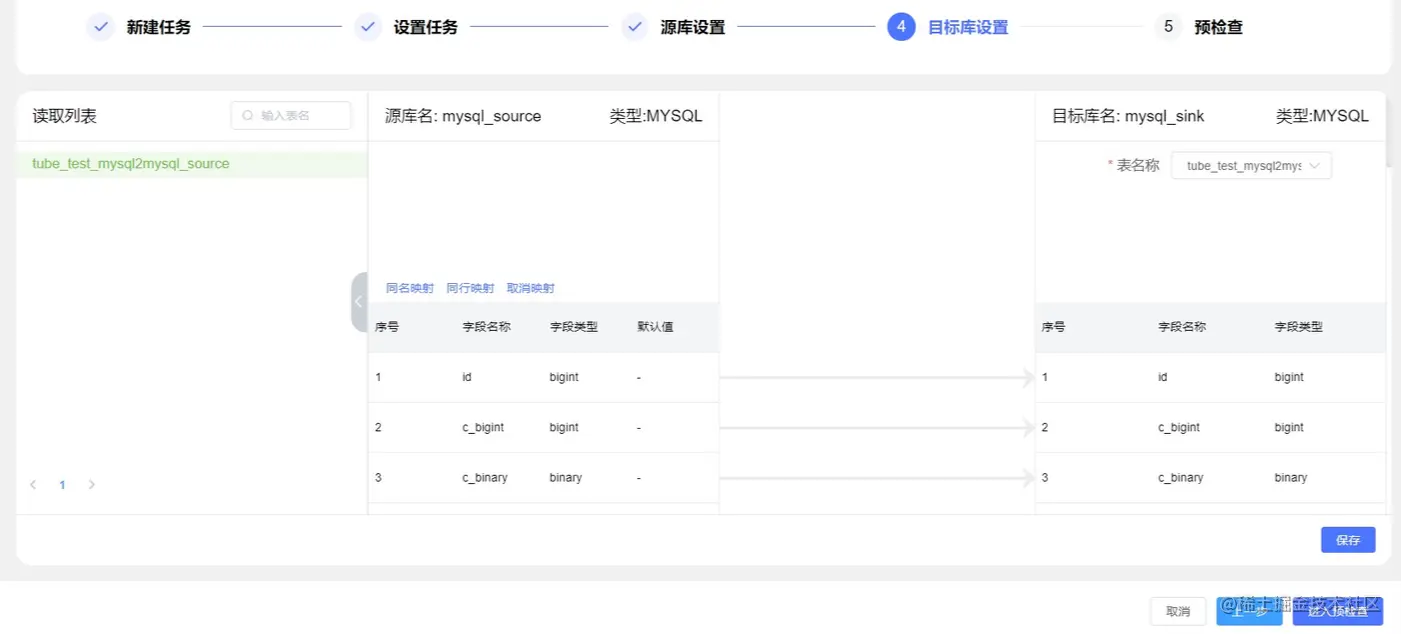
Task: Click the 取消 button at bottom
Action: pos(1178,611)
